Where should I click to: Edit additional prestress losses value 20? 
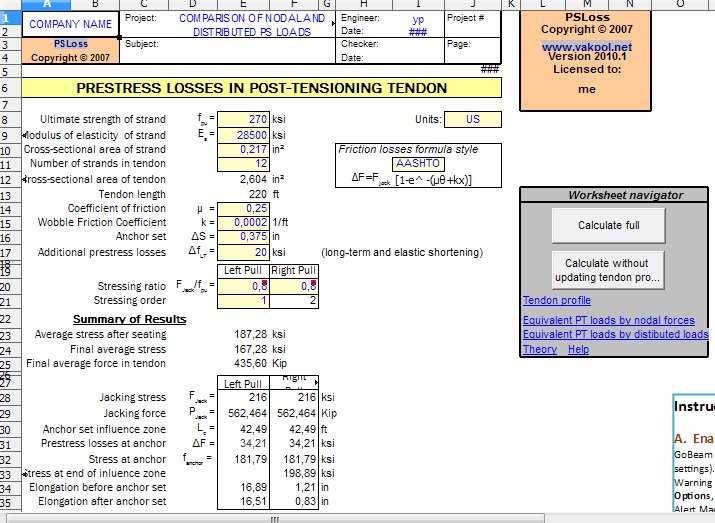244,252
